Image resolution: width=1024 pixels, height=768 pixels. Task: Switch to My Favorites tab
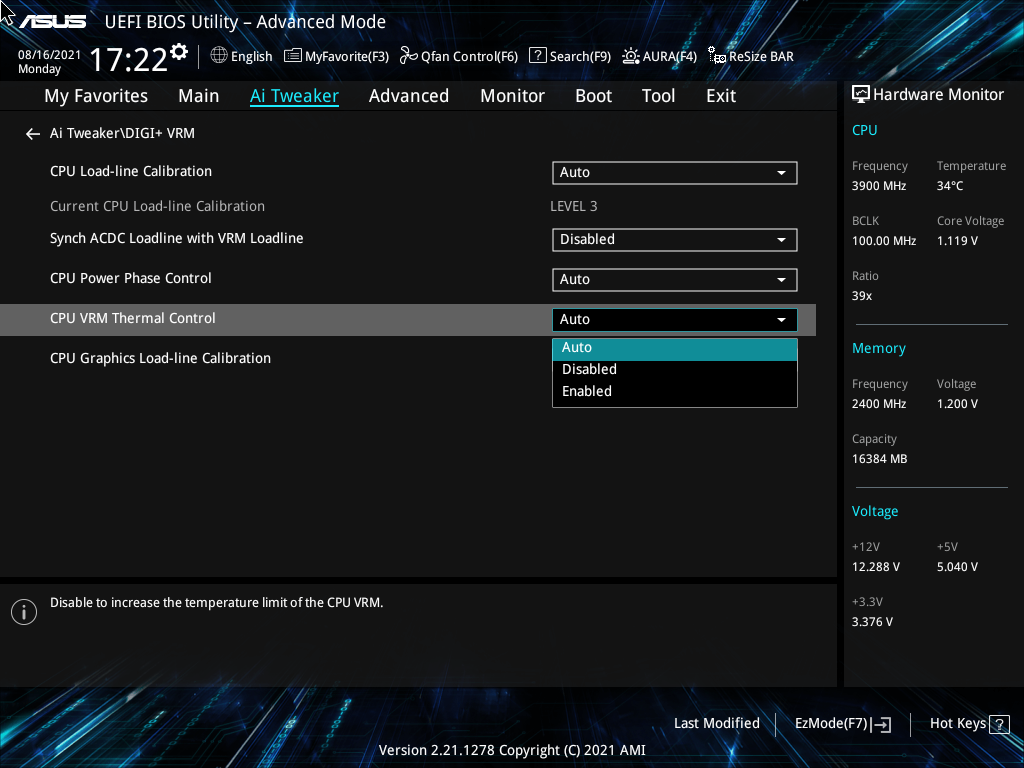tap(96, 96)
